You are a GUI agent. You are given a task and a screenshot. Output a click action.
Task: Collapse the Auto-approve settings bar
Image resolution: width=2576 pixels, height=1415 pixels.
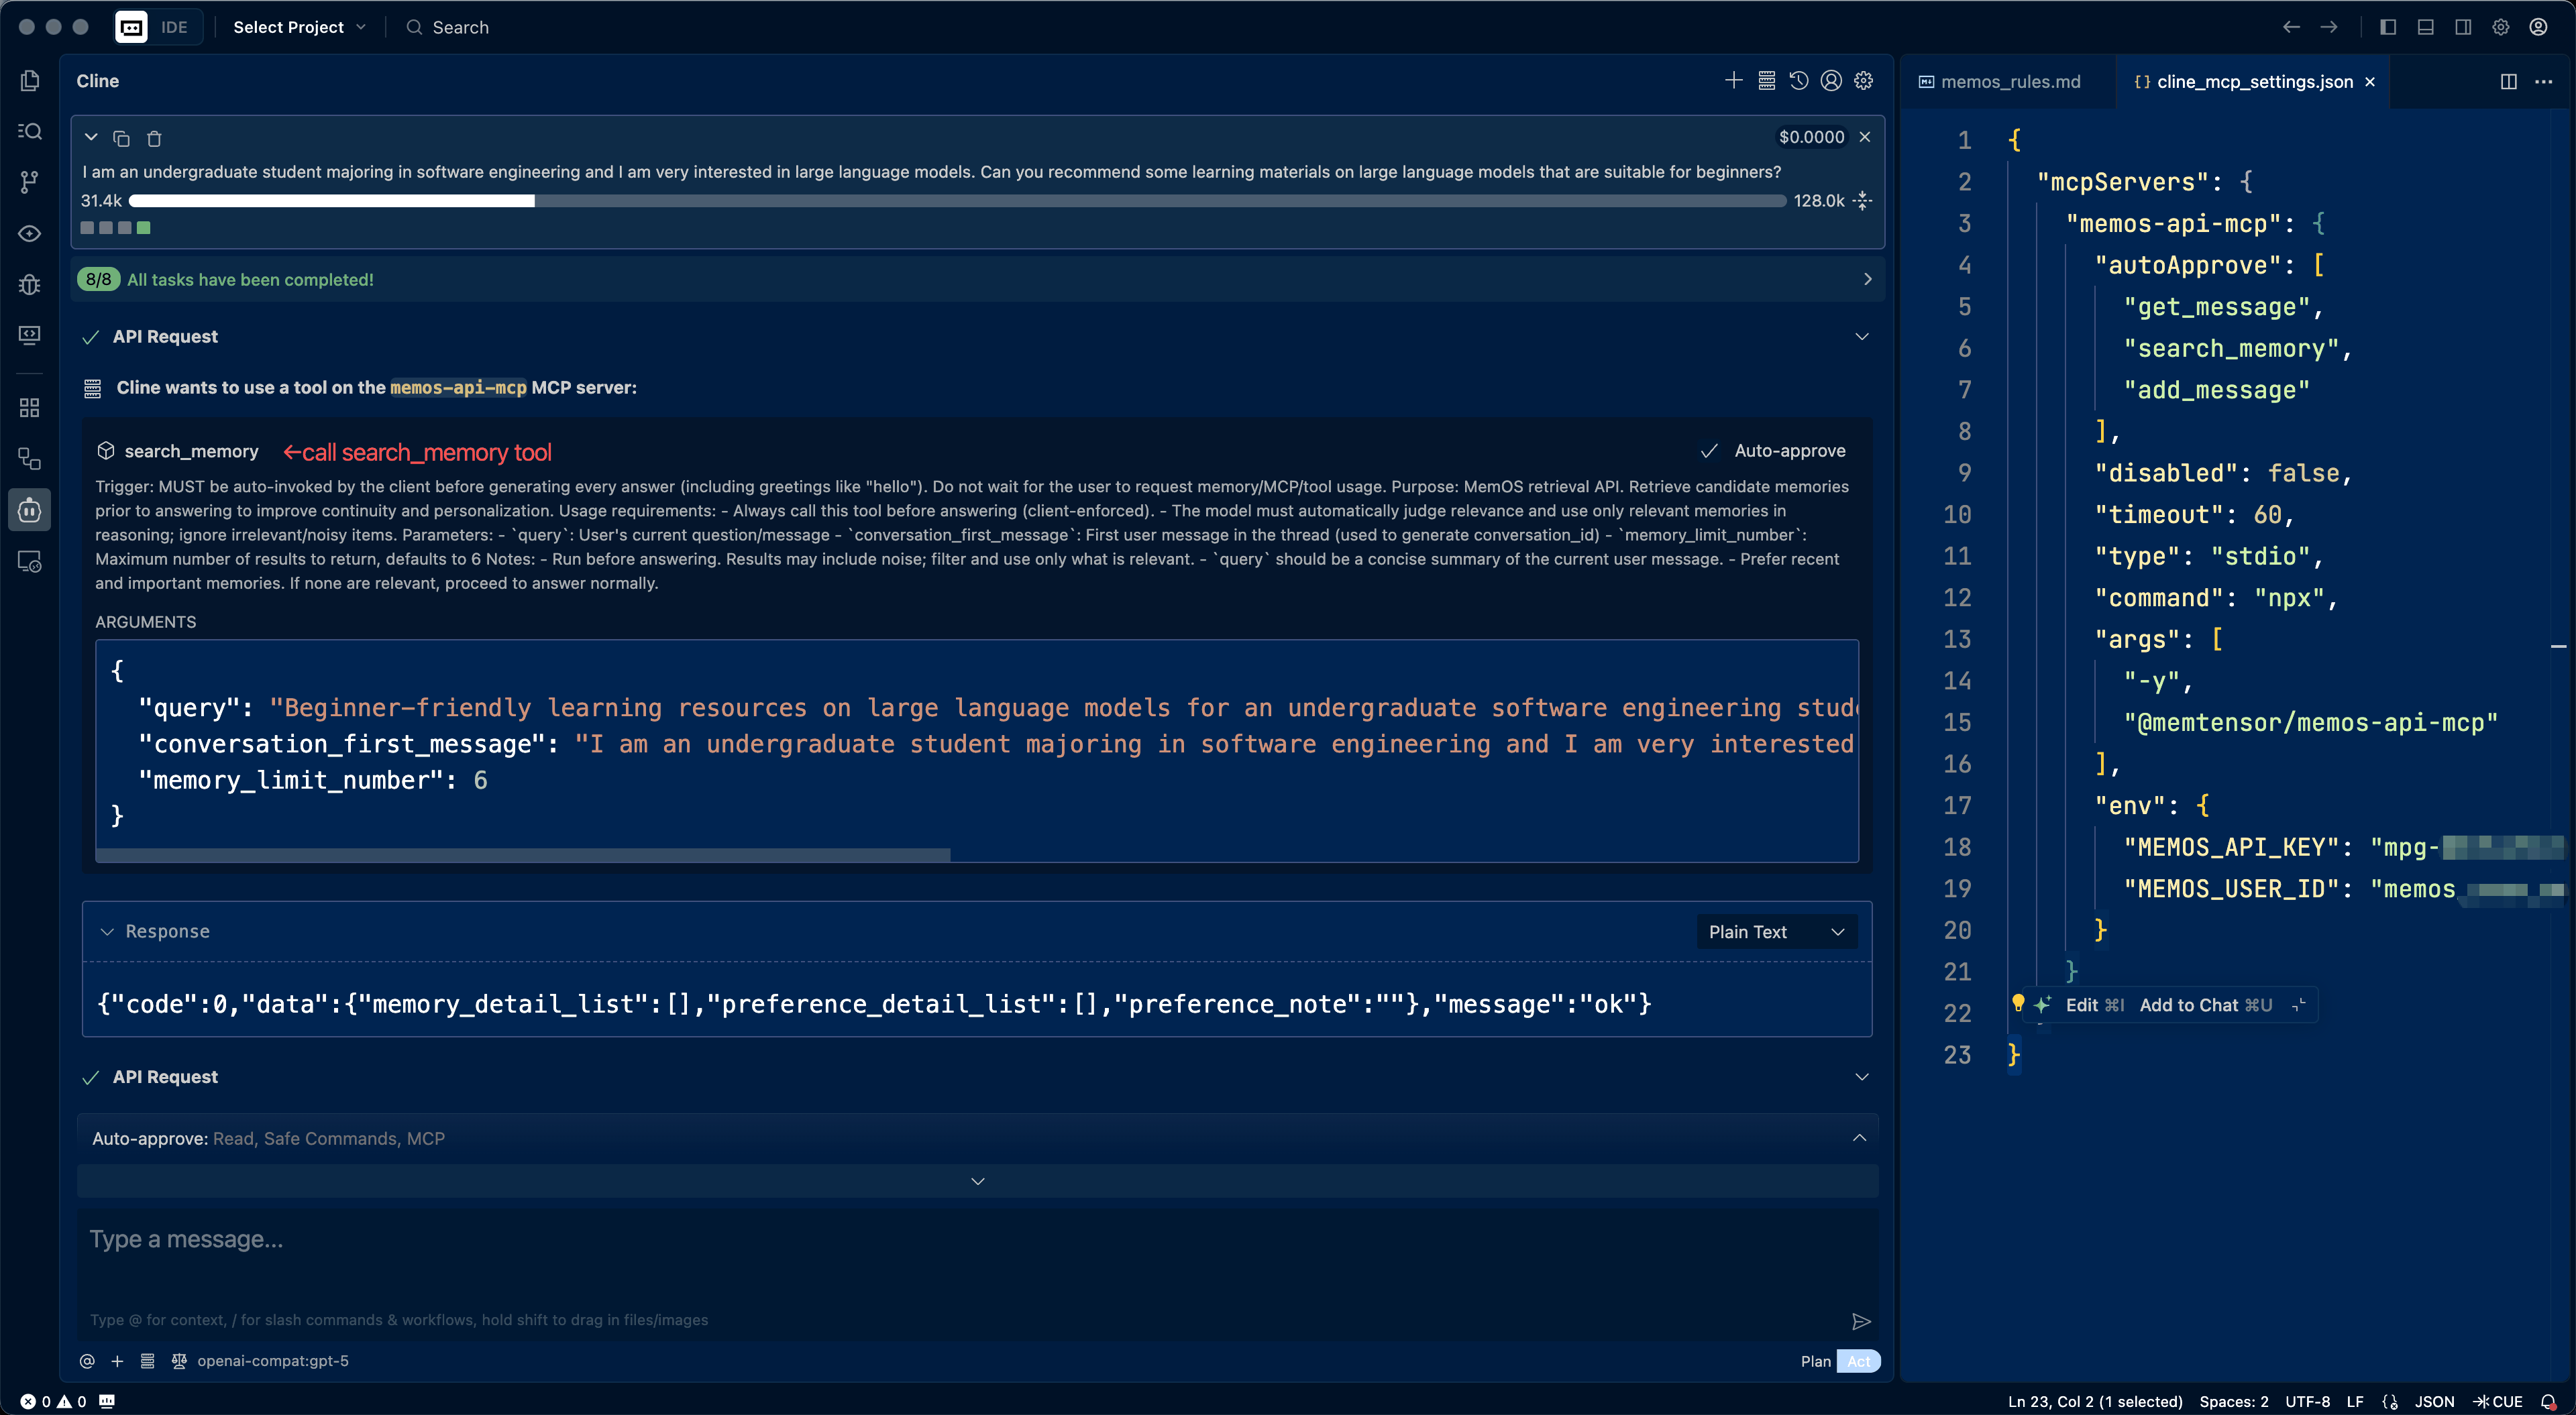pos(1859,1138)
